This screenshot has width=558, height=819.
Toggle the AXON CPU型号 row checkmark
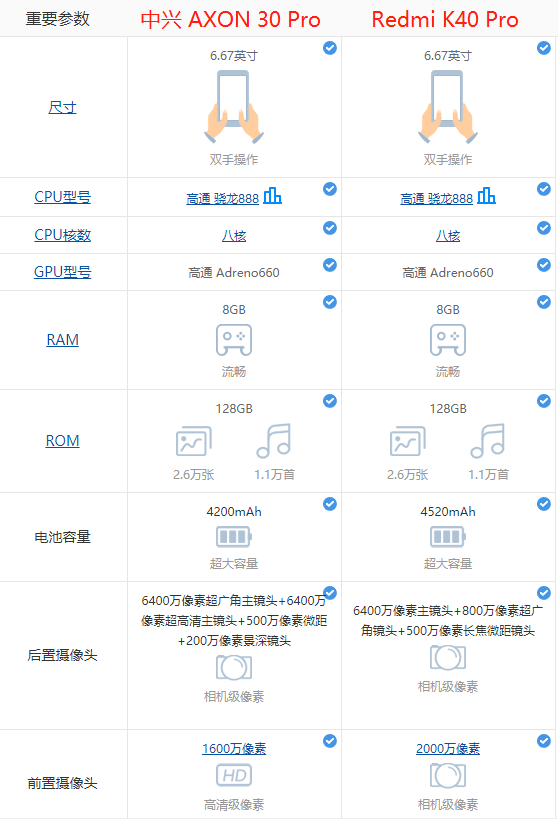pos(330,189)
